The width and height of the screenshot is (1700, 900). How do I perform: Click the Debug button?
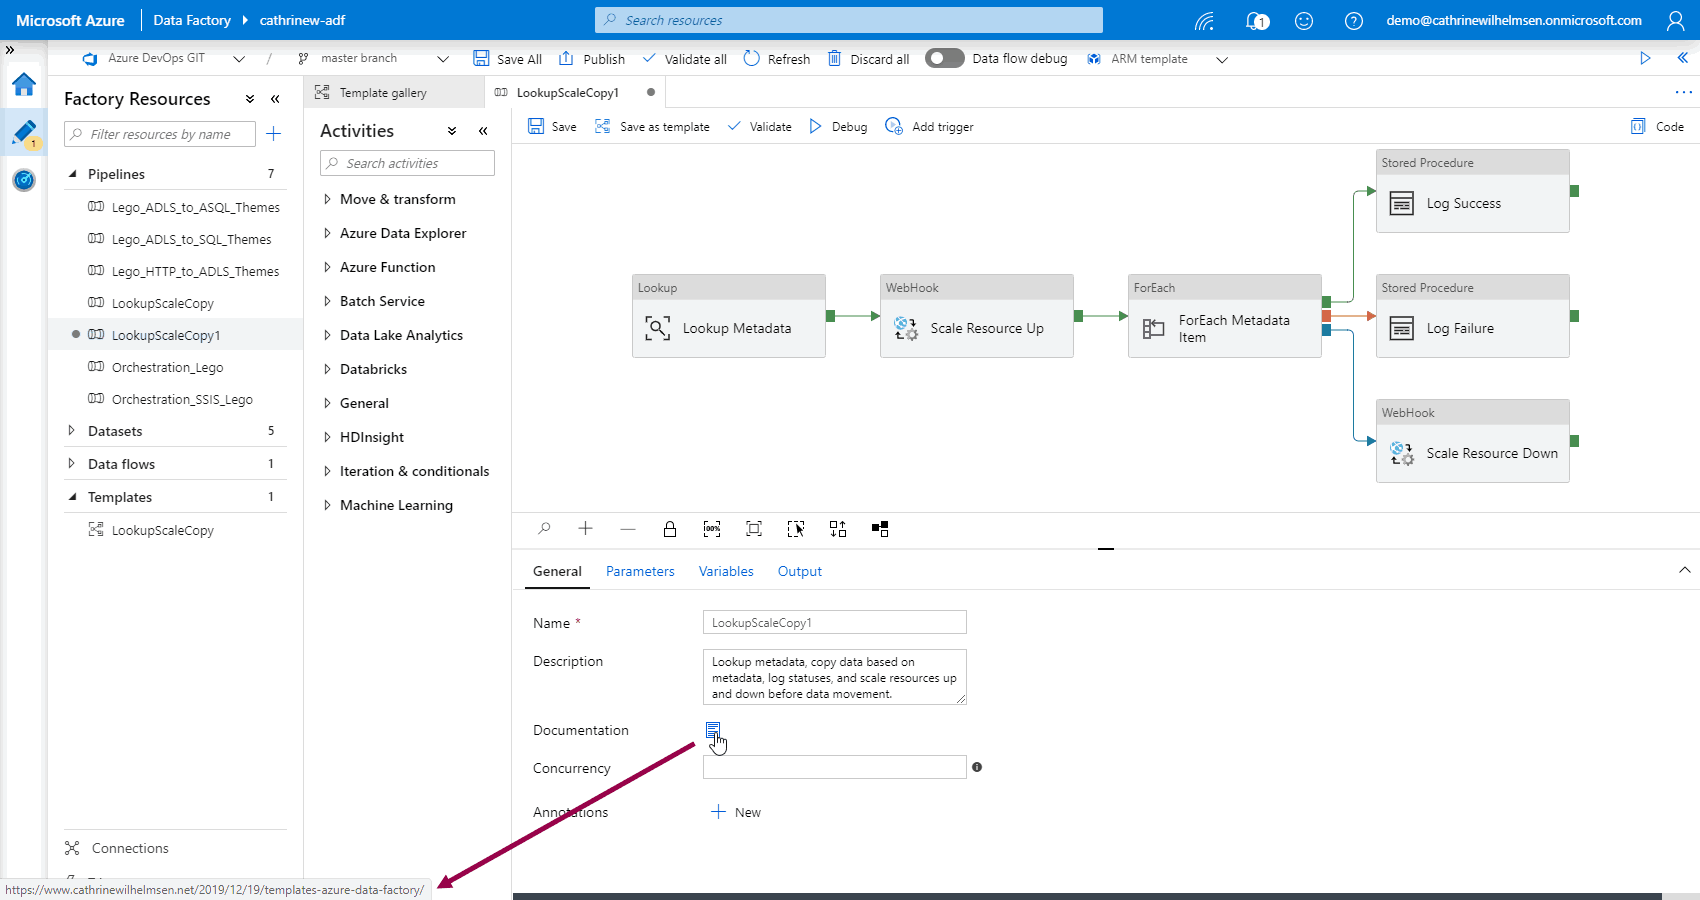(x=838, y=127)
